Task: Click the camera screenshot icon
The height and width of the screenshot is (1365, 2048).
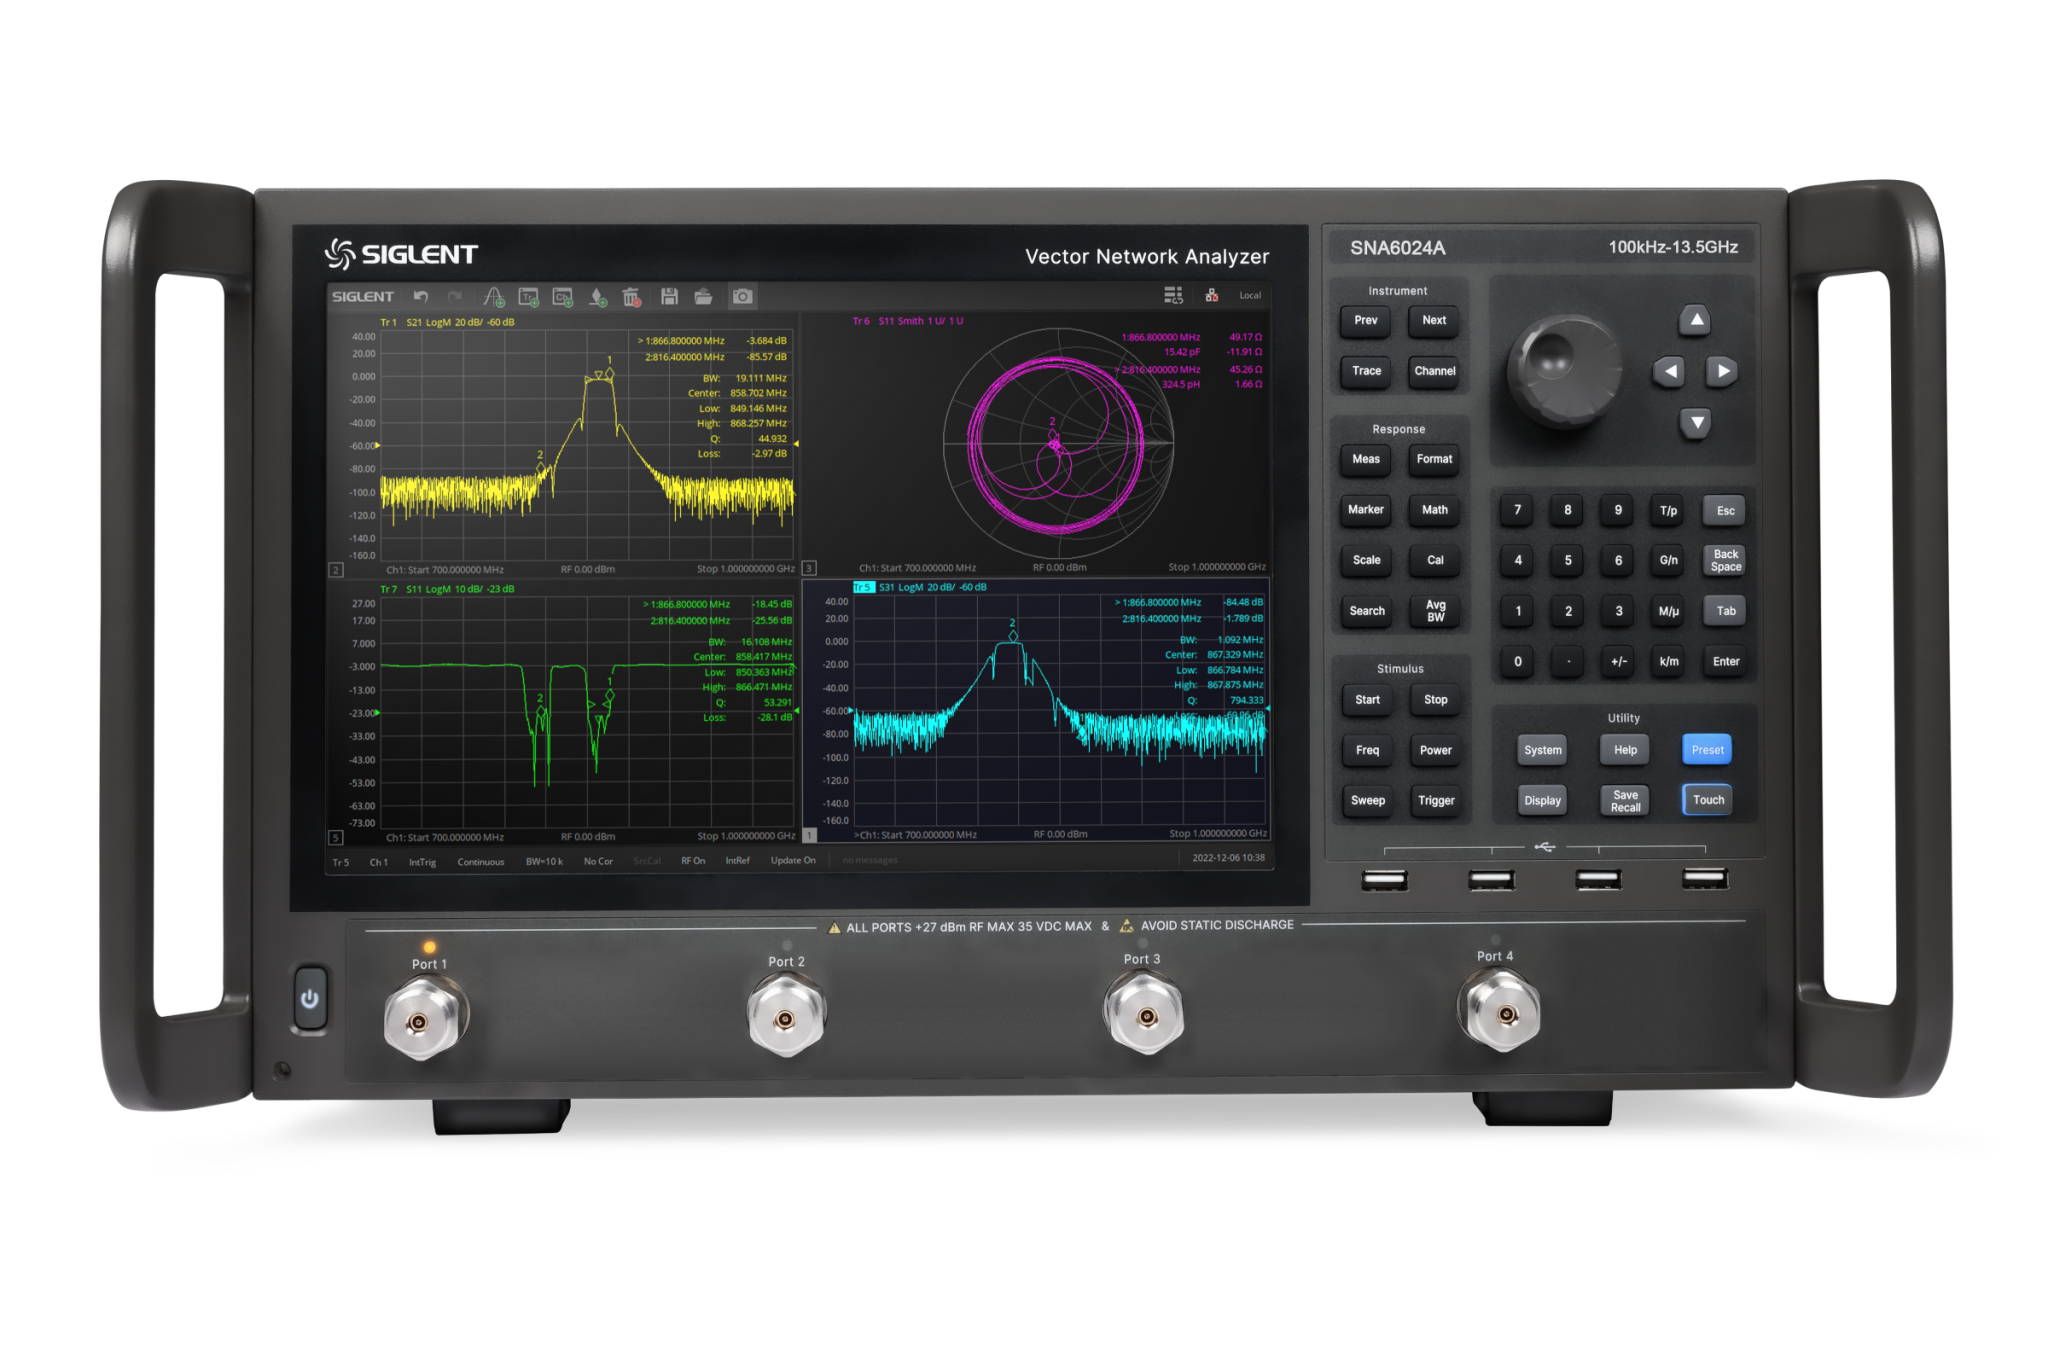Action: pyautogui.click(x=742, y=297)
